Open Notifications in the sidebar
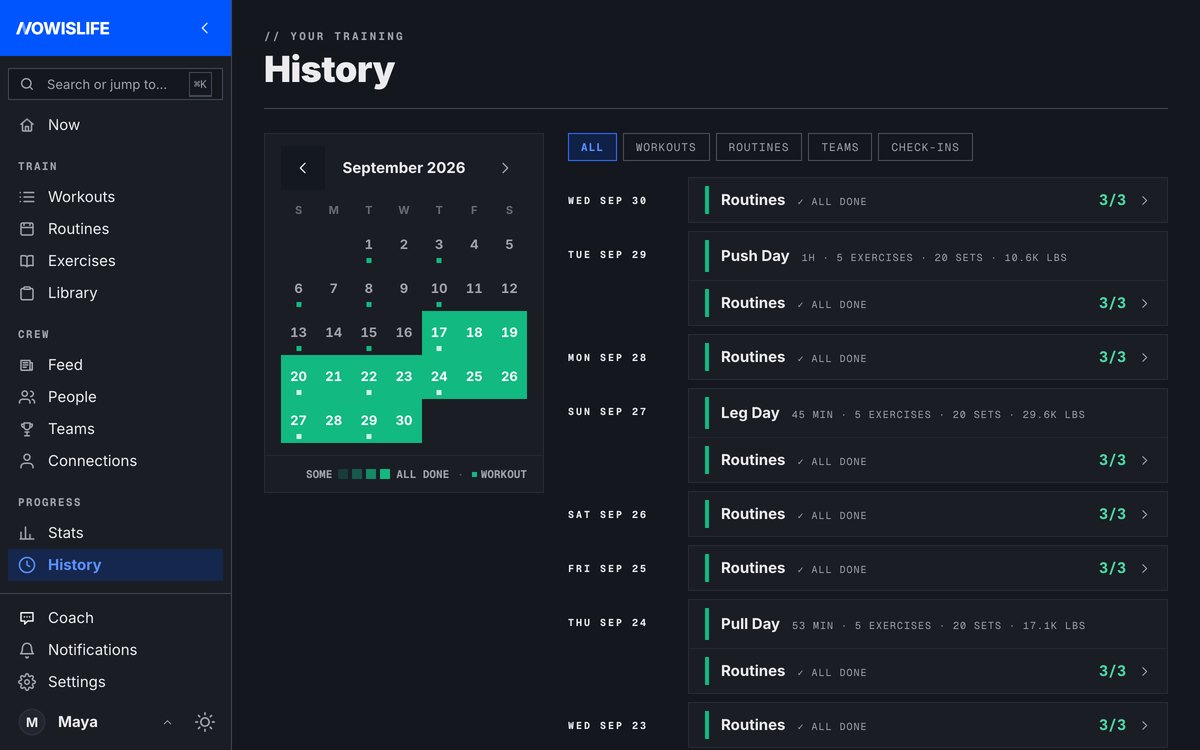Image resolution: width=1200 pixels, height=750 pixels. click(115, 650)
